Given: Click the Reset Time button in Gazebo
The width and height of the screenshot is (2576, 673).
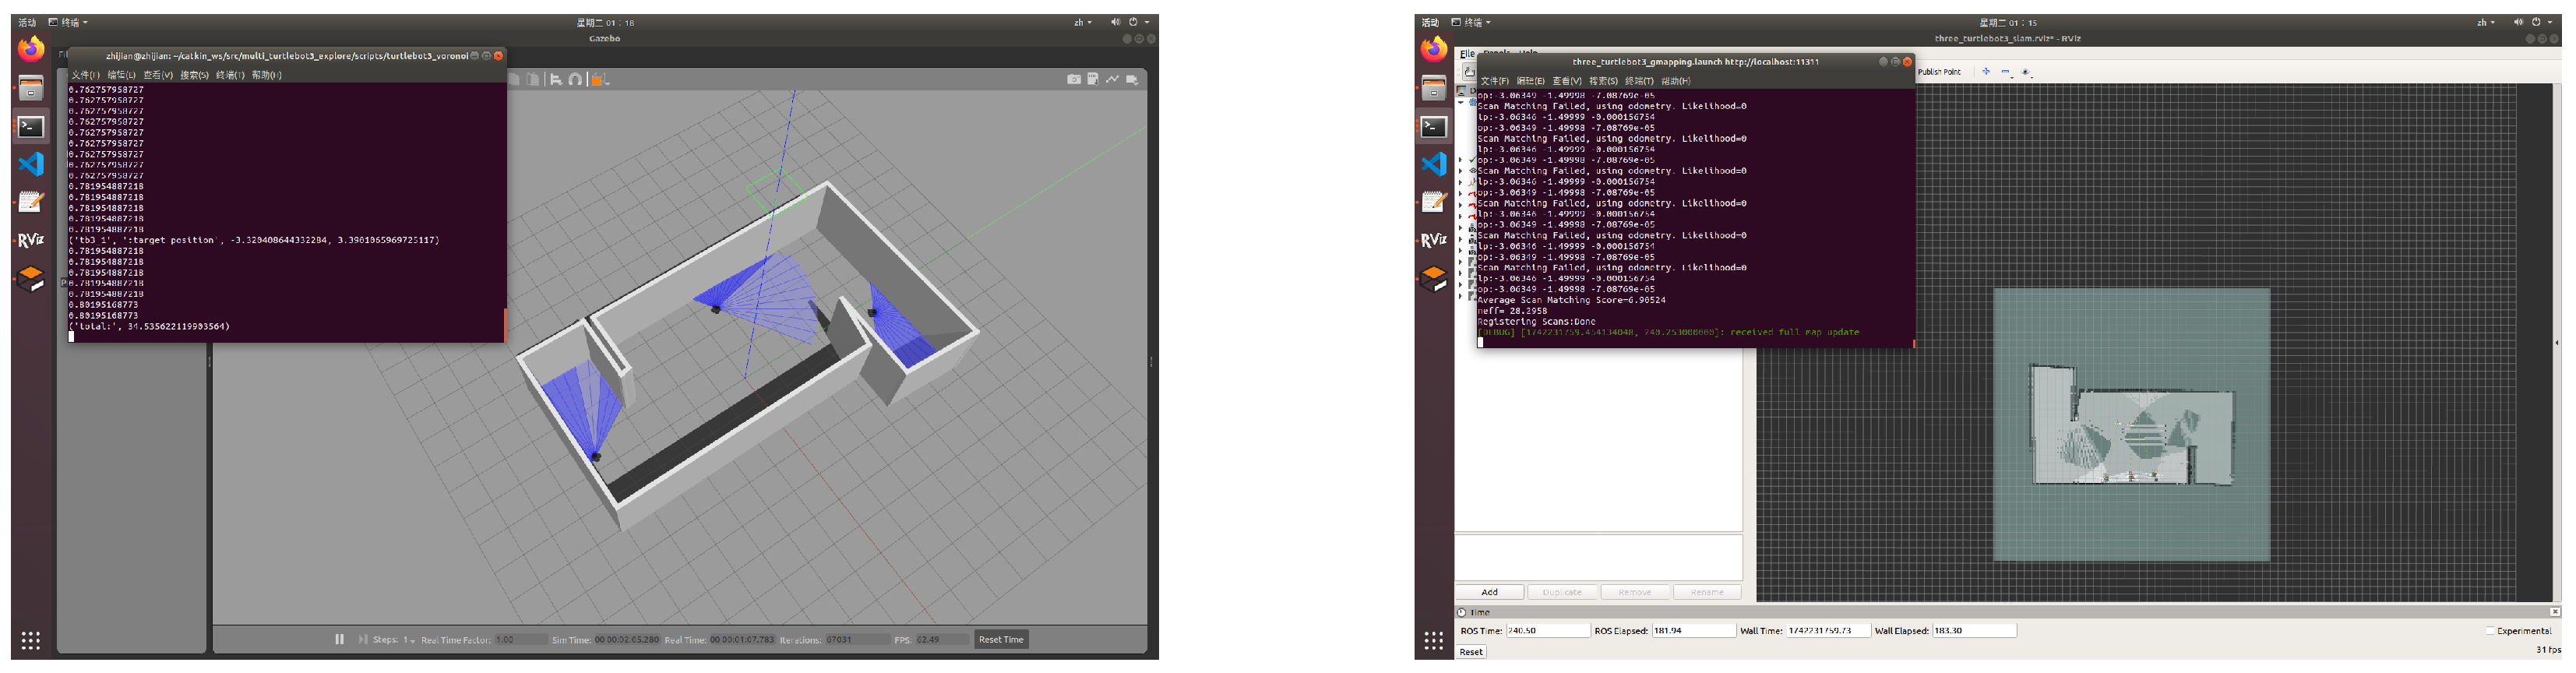Looking at the screenshot, I should 1000,639.
